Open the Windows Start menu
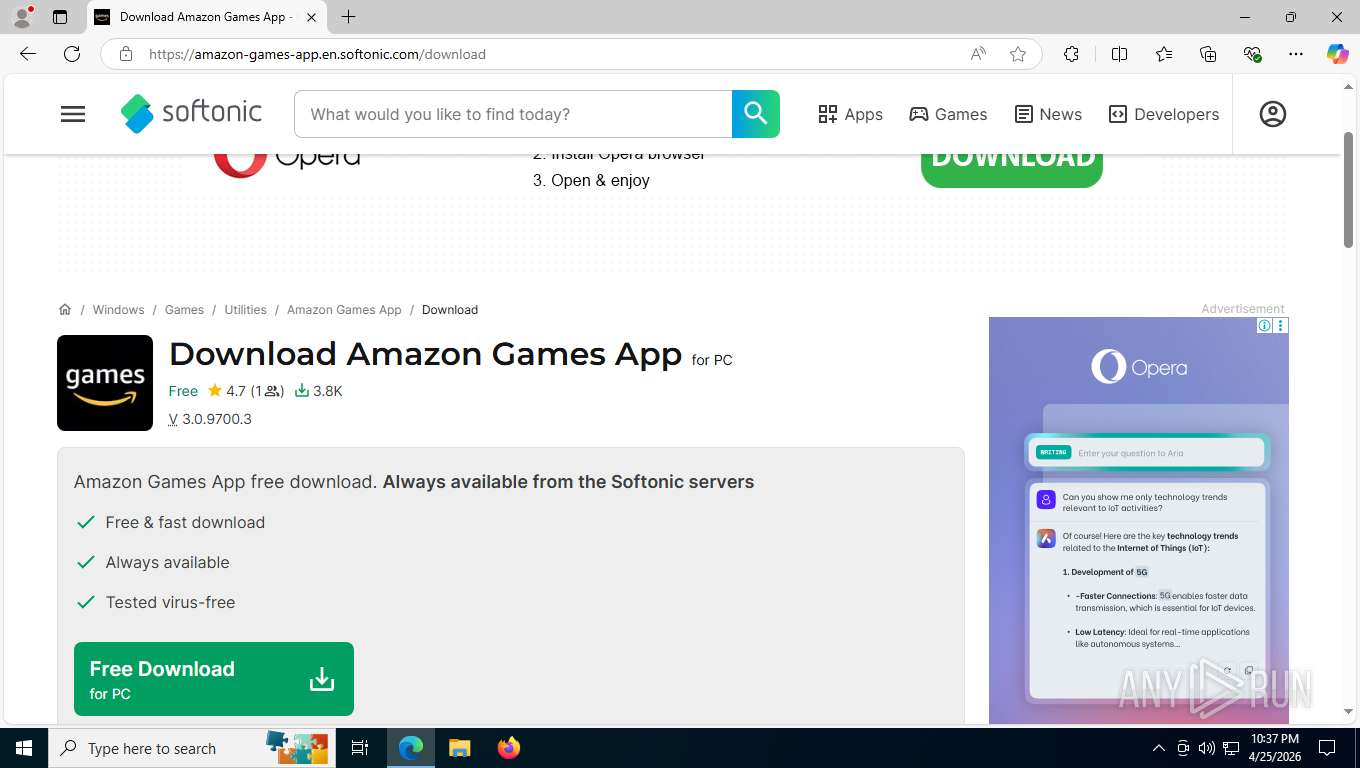The image size is (1360, 768). (x=24, y=748)
